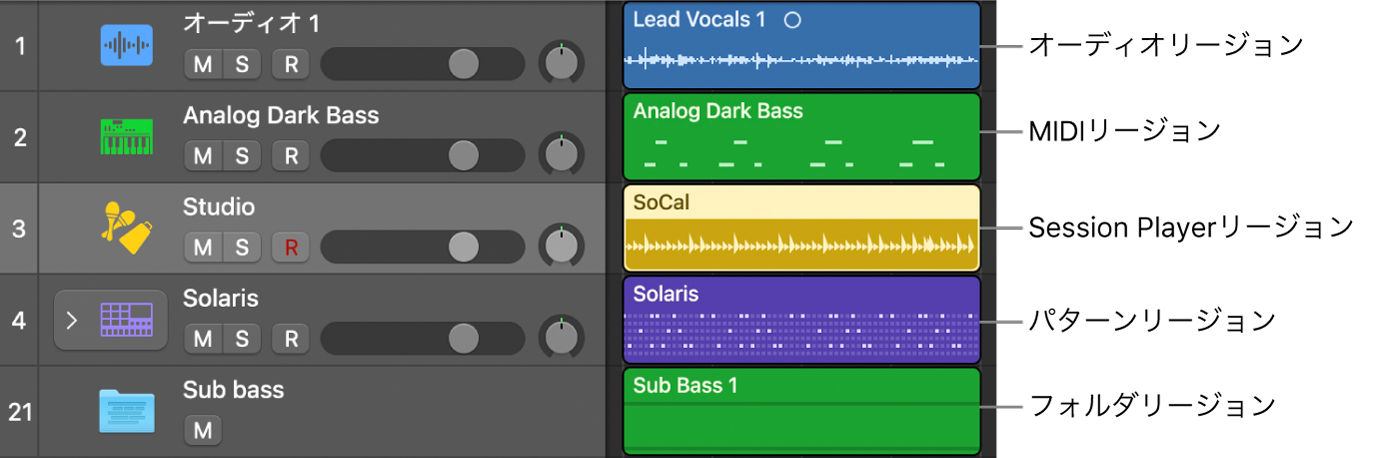Record-enable the Analog Dark Bass track
Image resolution: width=1386 pixels, height=458 pixels.
pyautogui.click(x=291, y=156)
